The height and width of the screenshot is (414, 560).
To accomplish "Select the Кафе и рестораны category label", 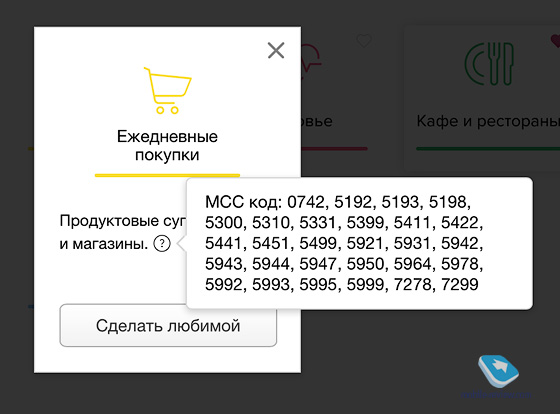I will click(488, 121).
